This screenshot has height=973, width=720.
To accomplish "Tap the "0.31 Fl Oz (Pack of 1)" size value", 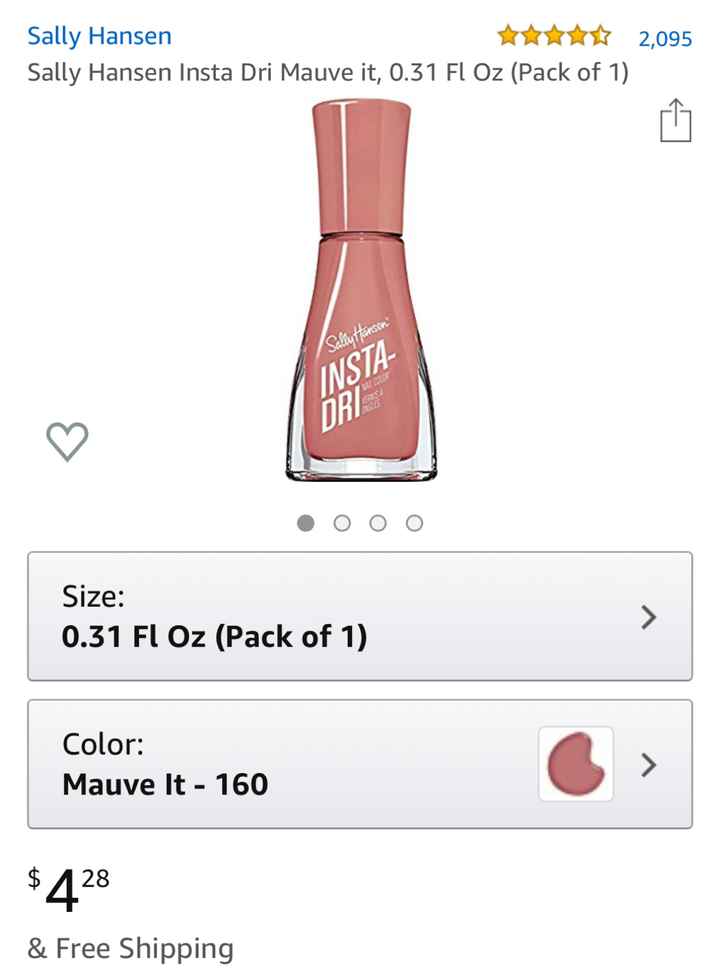I will pyautogui.click(x=214, y=636).
